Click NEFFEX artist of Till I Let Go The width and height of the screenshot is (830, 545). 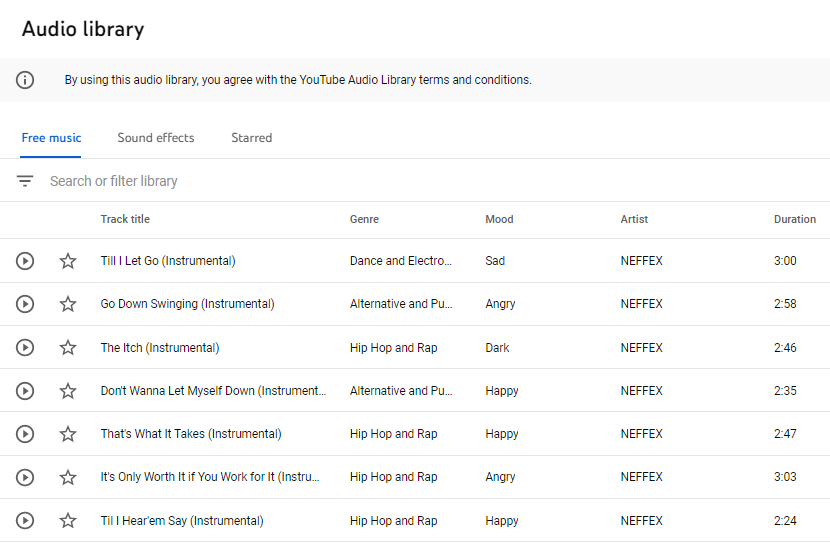click(x=642, y=261)
